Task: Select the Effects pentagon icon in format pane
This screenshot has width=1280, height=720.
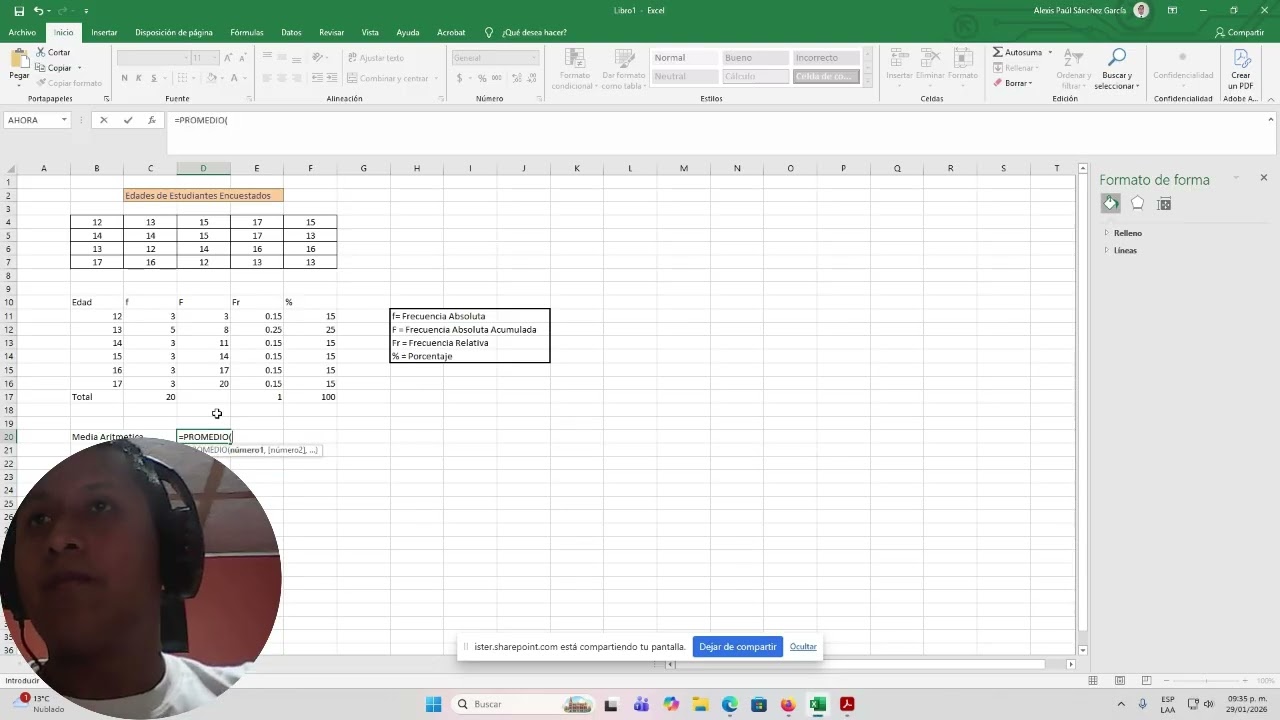Action: coord(1137,204)
